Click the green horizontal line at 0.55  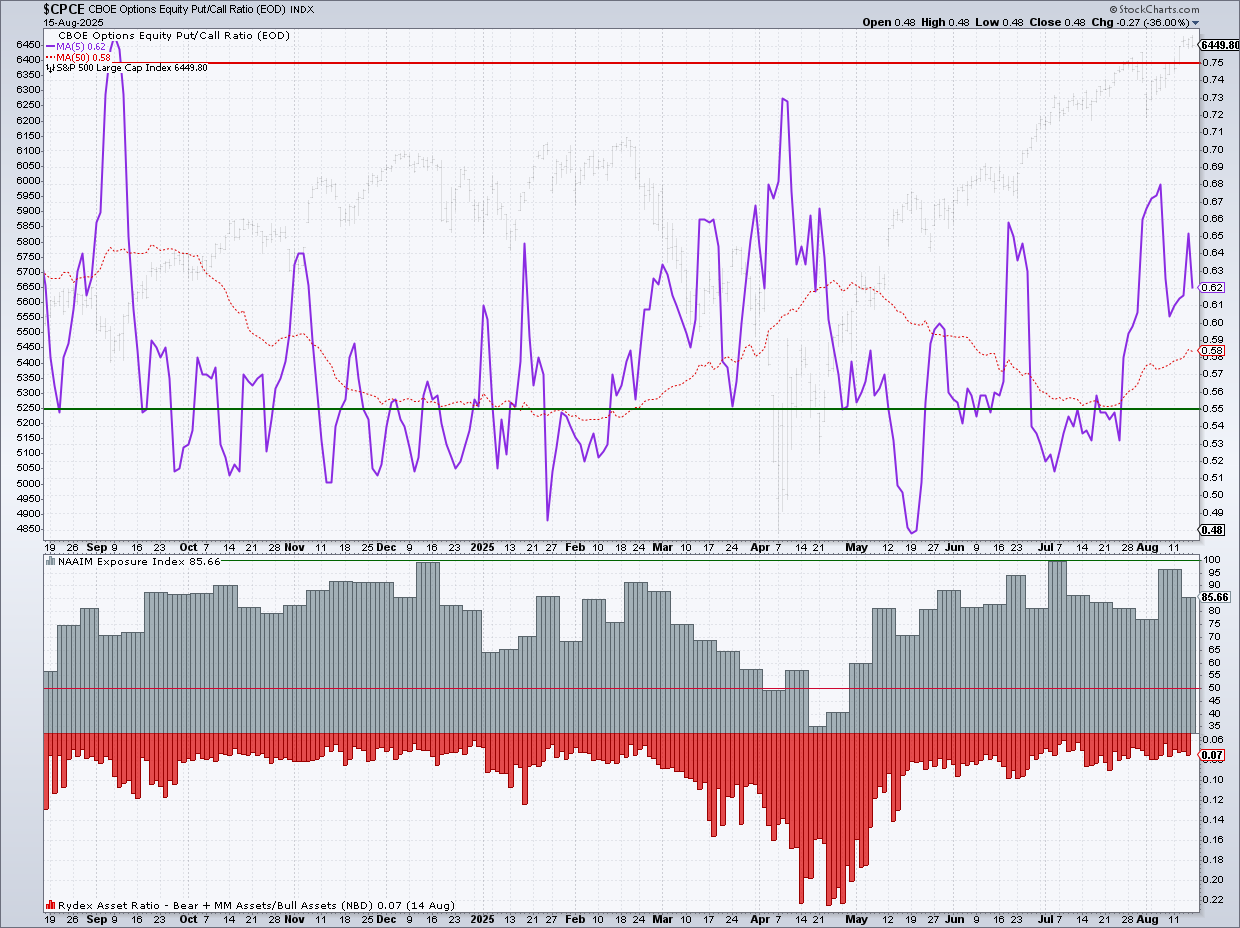click(x=620, y=409)
